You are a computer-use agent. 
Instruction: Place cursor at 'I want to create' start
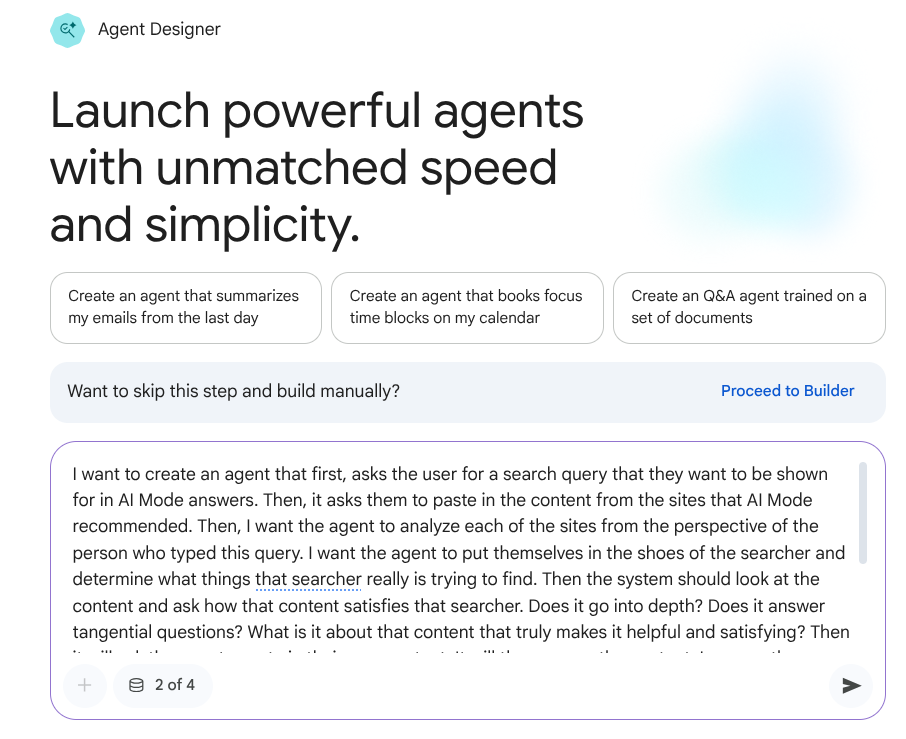pyautogui.click(x=74, y=473)
